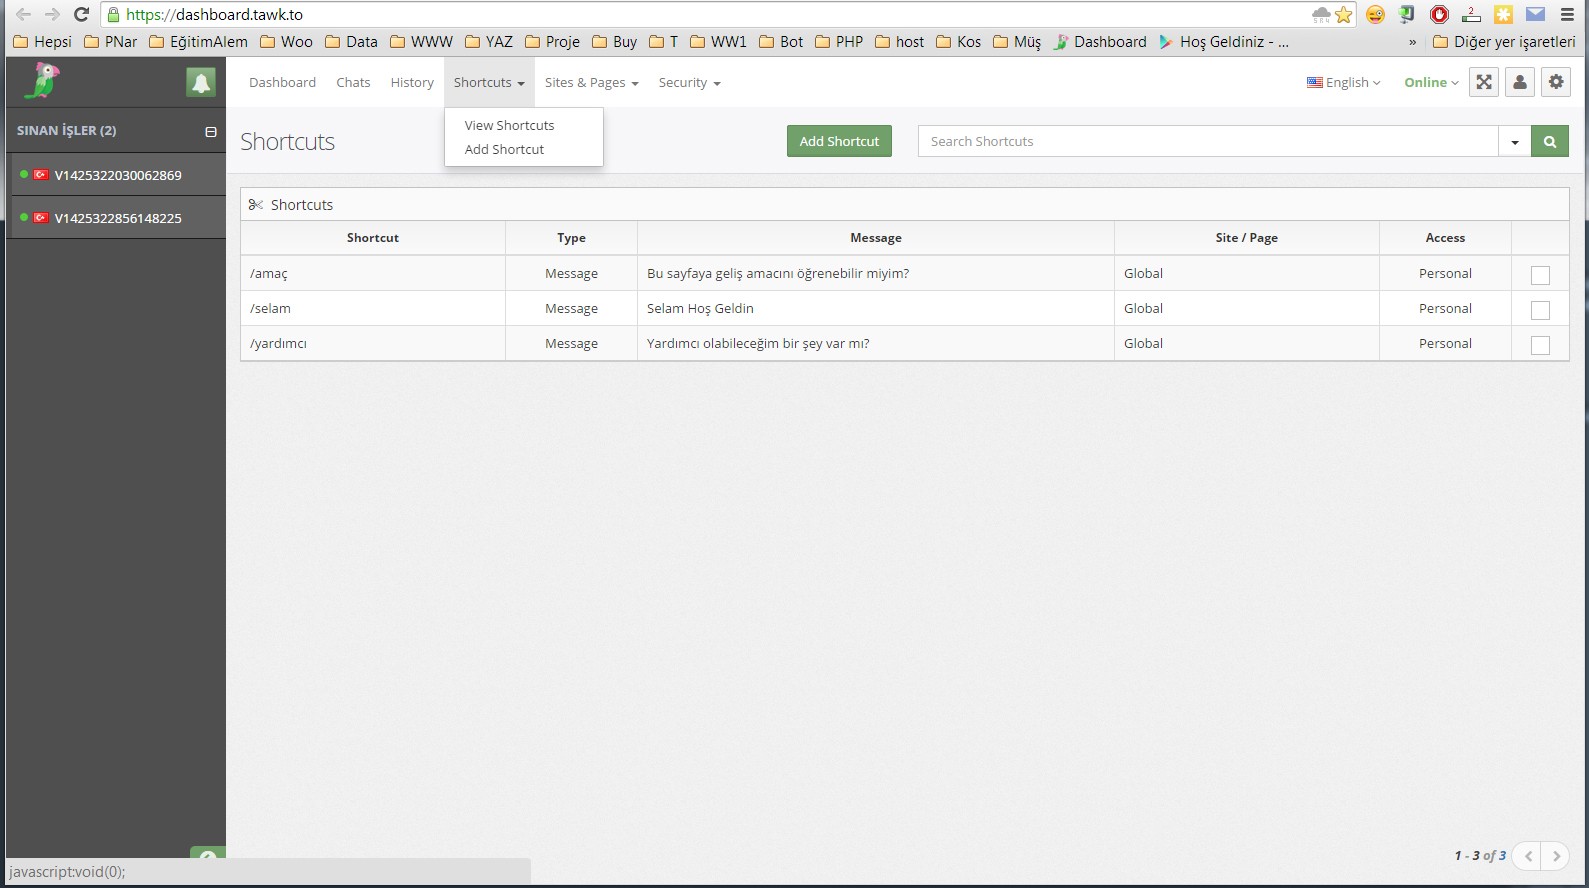Click the notification bell icon
Image resolution: width=1589 pixels, height=888 pixels.
(x=201, y=83)
